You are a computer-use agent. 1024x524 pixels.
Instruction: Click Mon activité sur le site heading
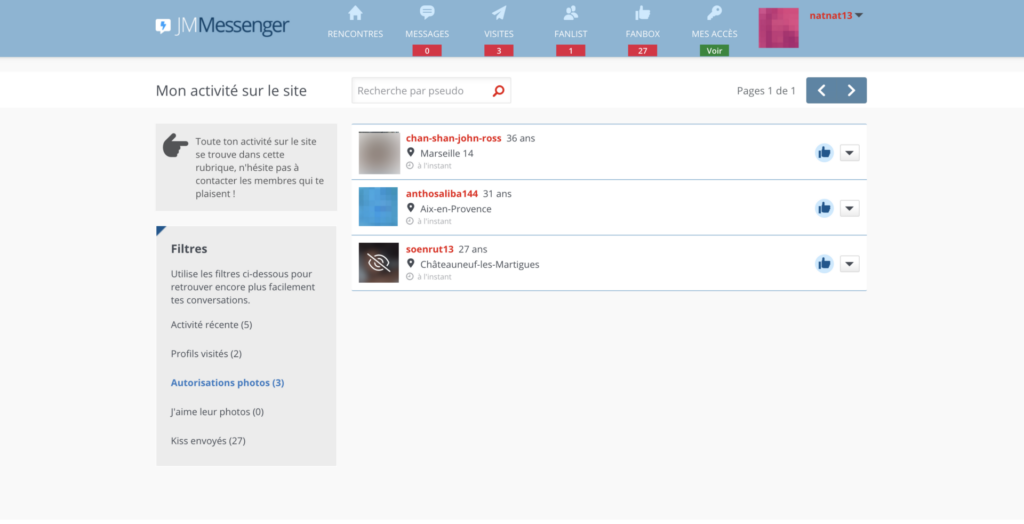coord(231,91)
